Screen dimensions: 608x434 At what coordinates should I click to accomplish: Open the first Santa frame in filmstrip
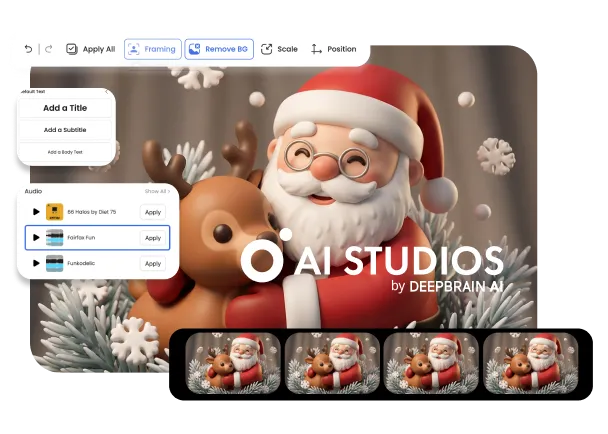(233, 363)
